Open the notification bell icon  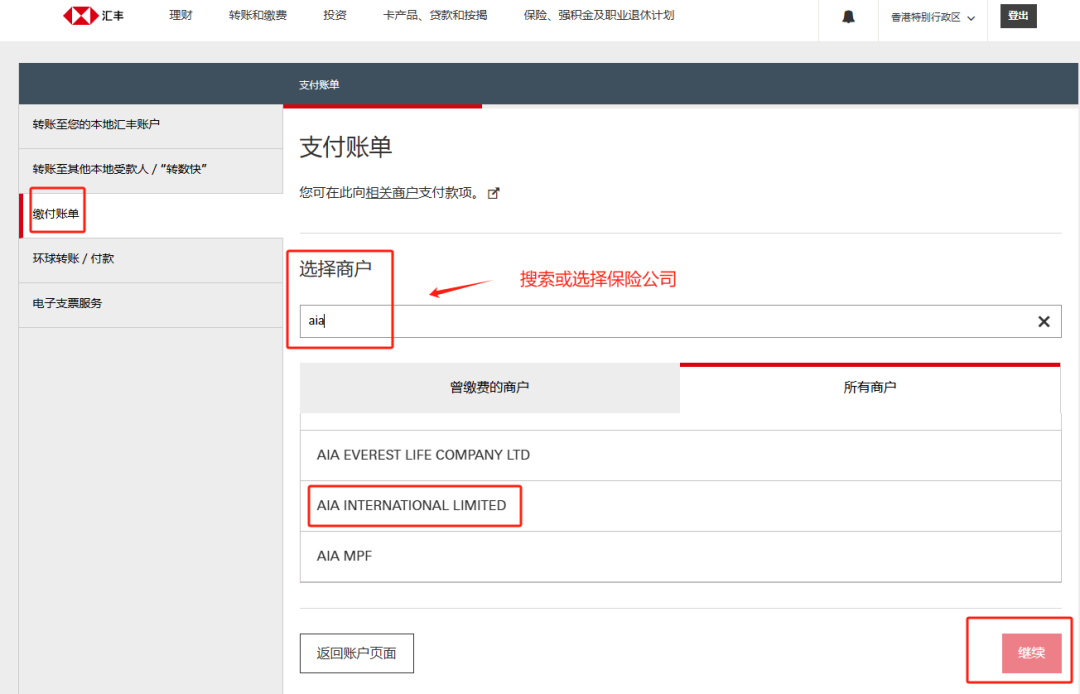click(x=848, y=17)
